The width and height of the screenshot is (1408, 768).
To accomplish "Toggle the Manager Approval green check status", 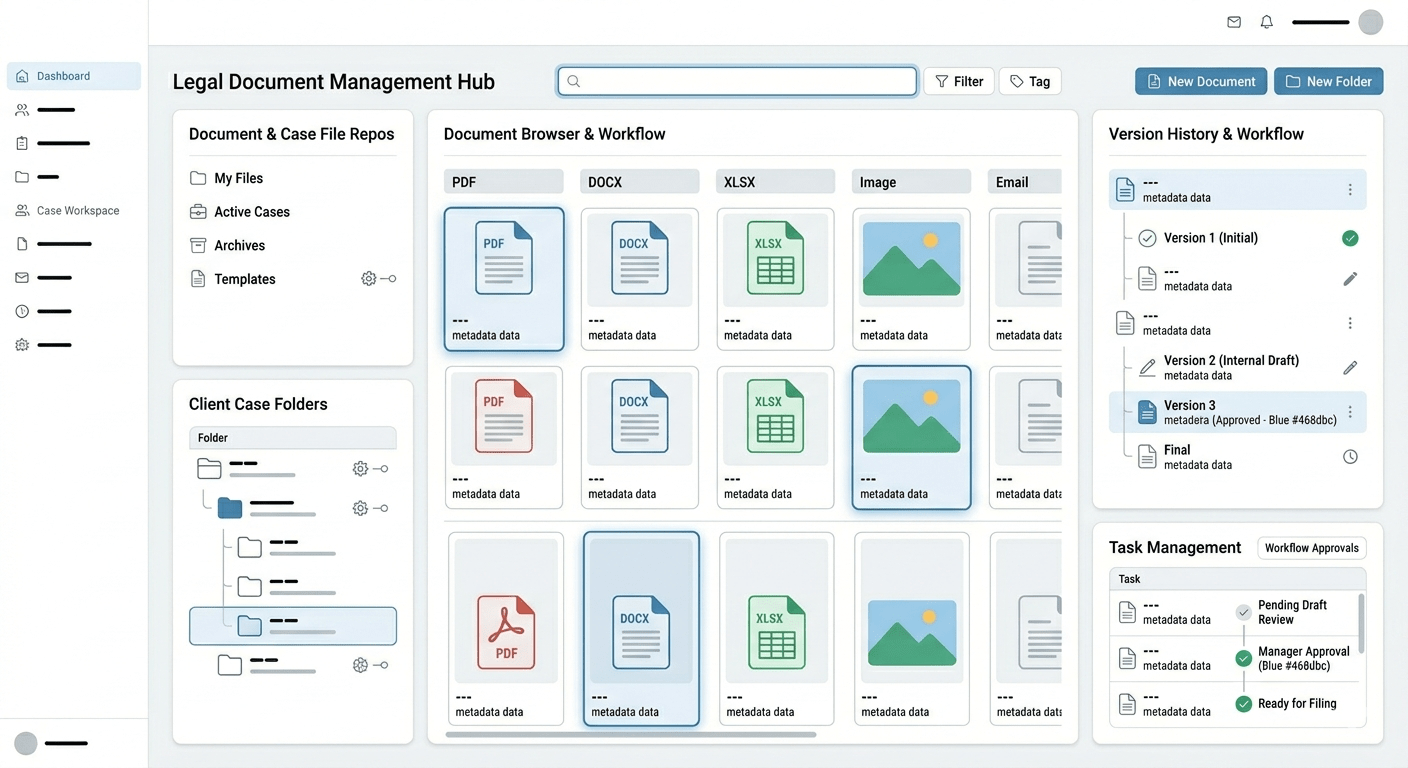I will coord(1244,658).
